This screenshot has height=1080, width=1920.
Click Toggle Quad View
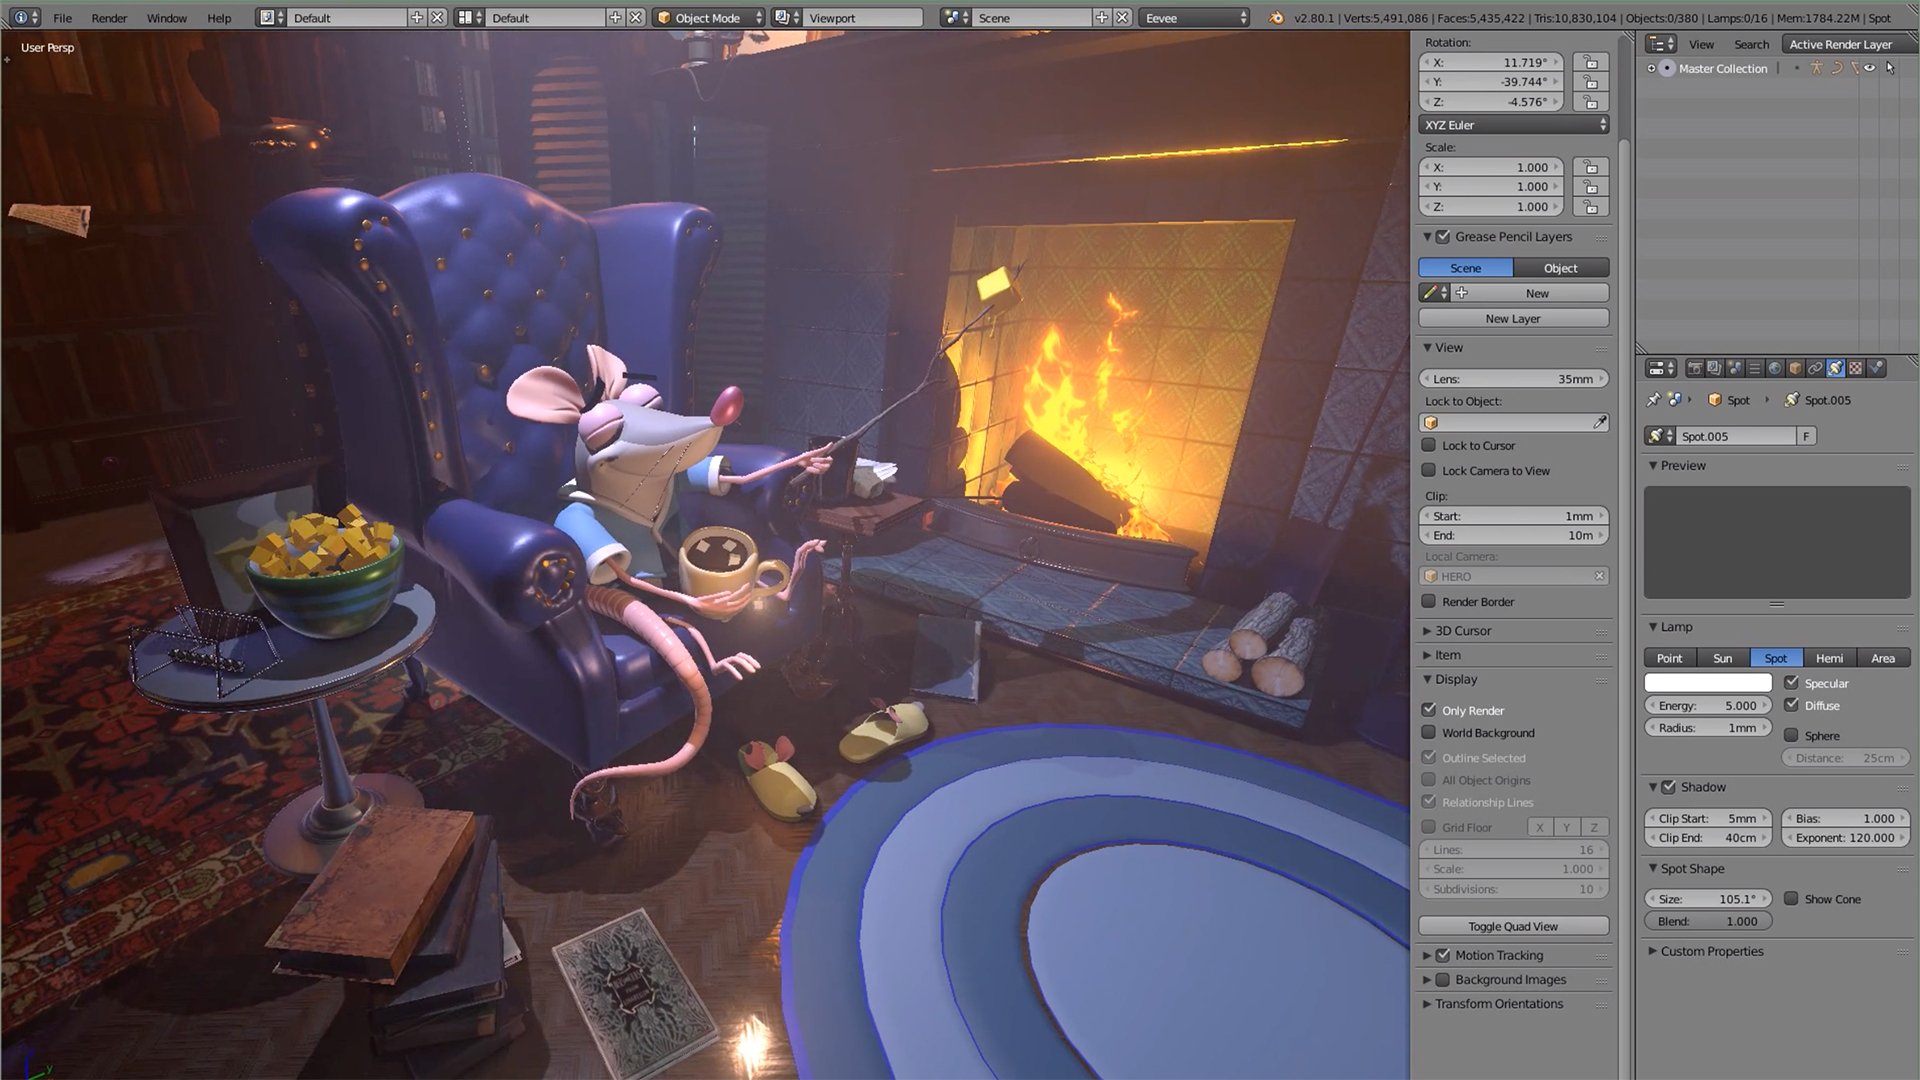[x=1512, y=925]
